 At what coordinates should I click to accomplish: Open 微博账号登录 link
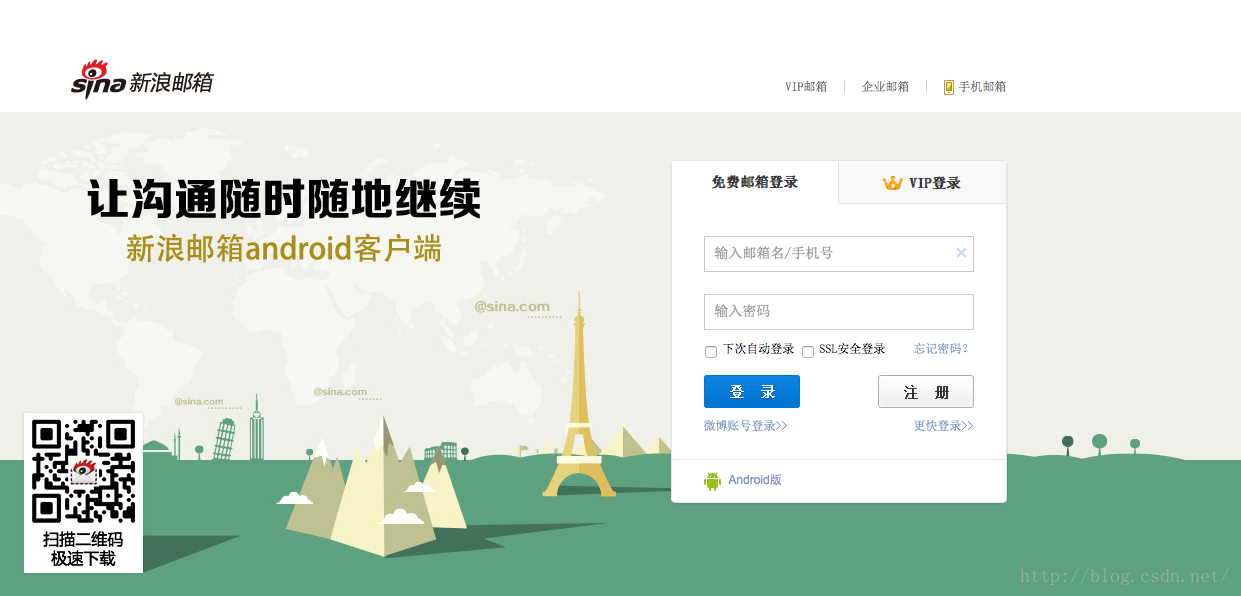pyautogui.click(x=746, y=426)
